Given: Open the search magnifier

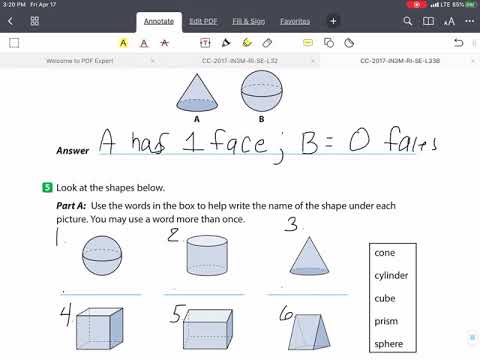Looking at the screenshot, I should (407, 21).
